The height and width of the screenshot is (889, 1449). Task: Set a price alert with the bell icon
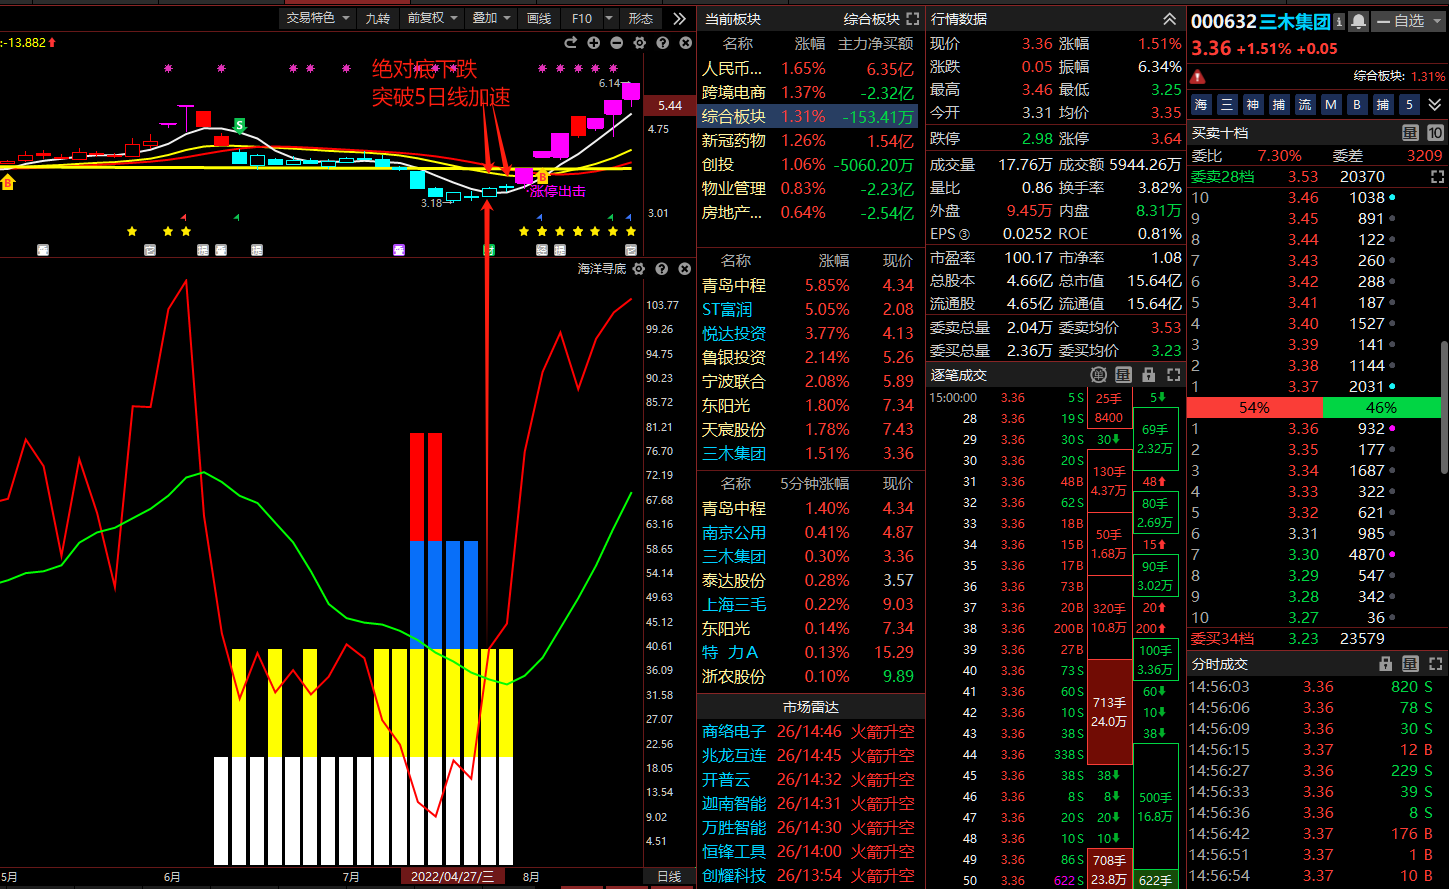pyautogui.click(x=1358, y=21)
